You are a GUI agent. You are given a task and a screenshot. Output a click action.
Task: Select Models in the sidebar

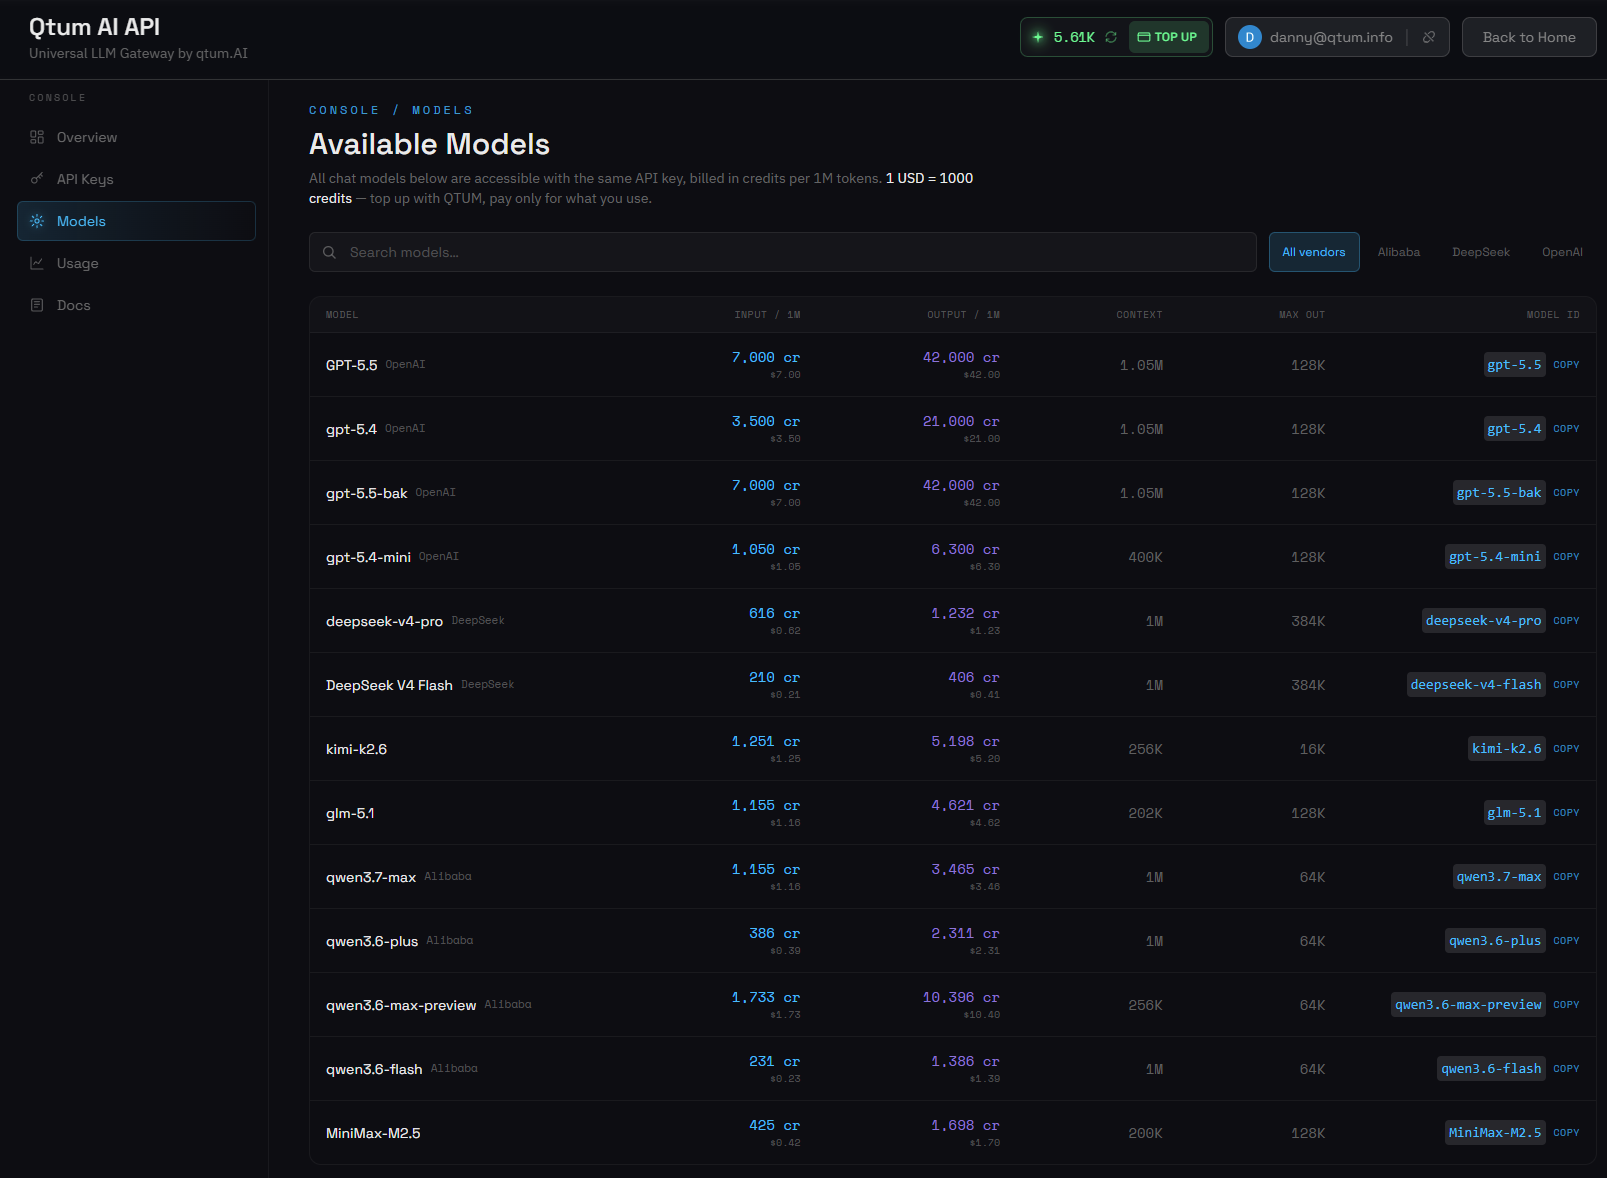click(x=136, y=221)
